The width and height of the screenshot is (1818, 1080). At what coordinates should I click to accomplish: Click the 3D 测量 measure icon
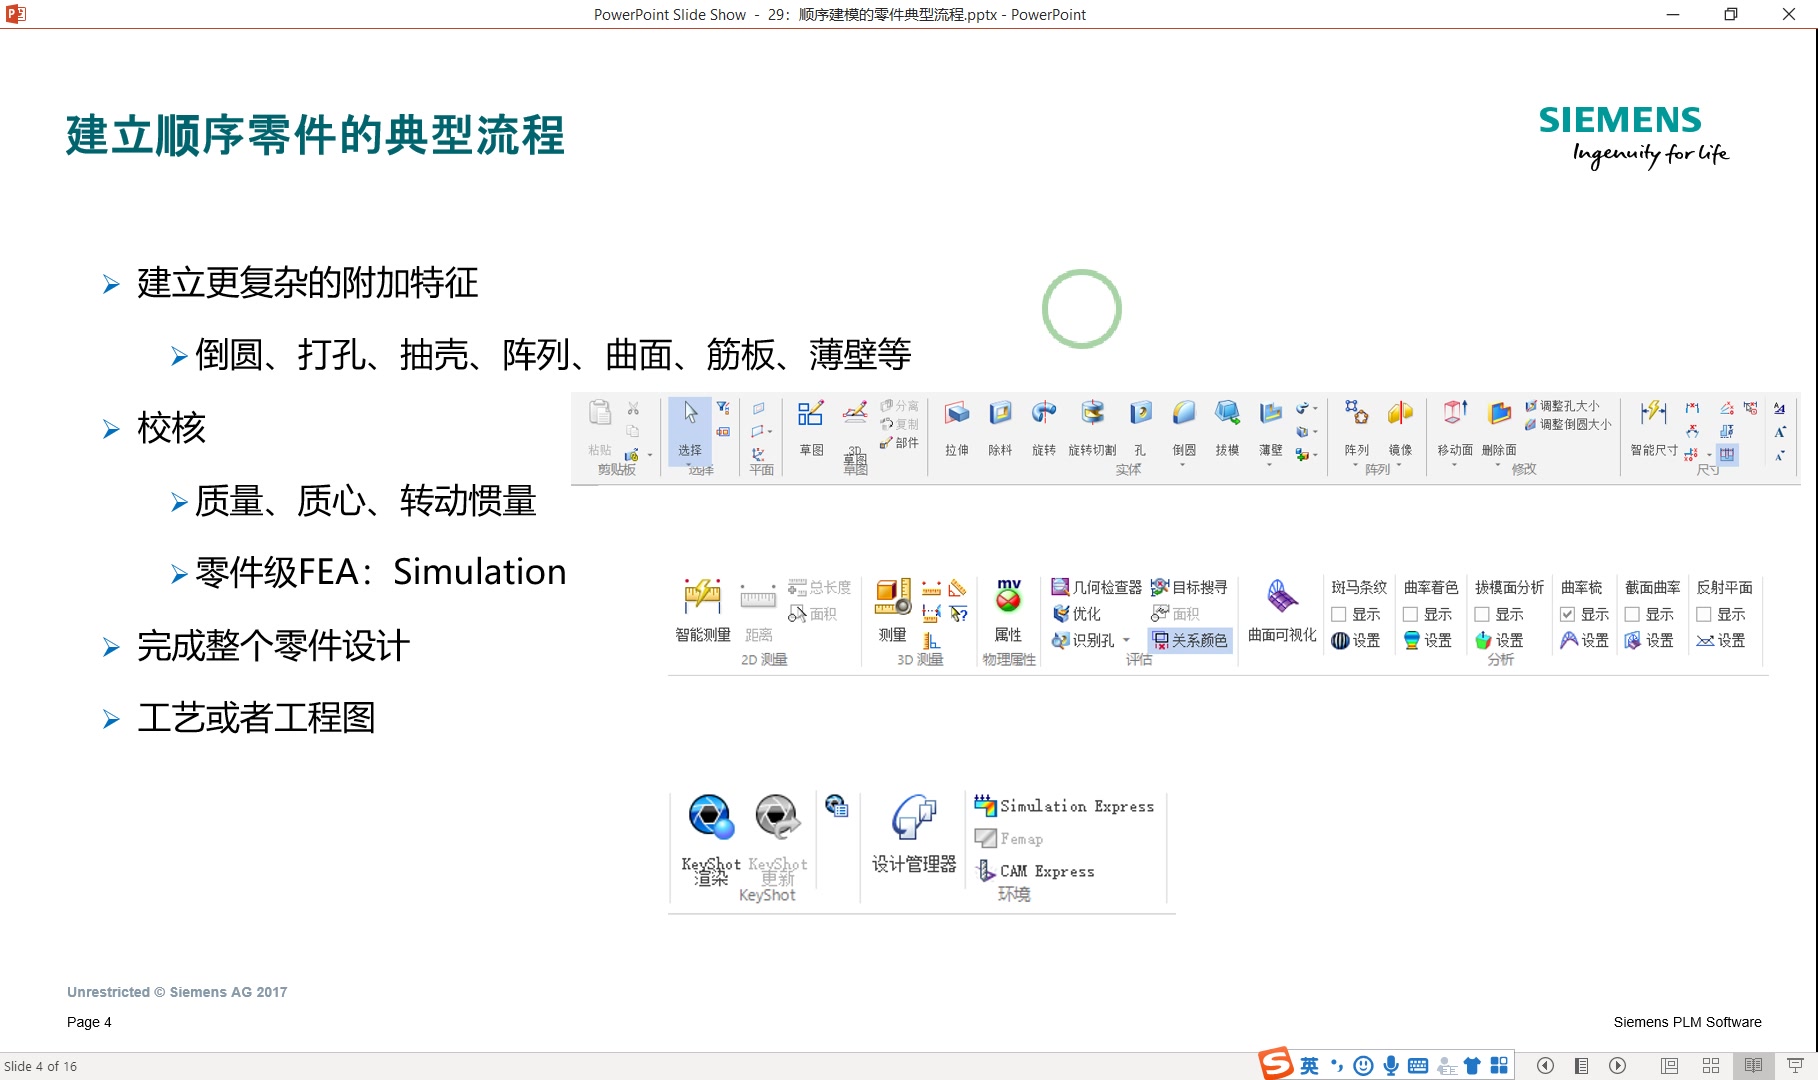click(892, 597)
